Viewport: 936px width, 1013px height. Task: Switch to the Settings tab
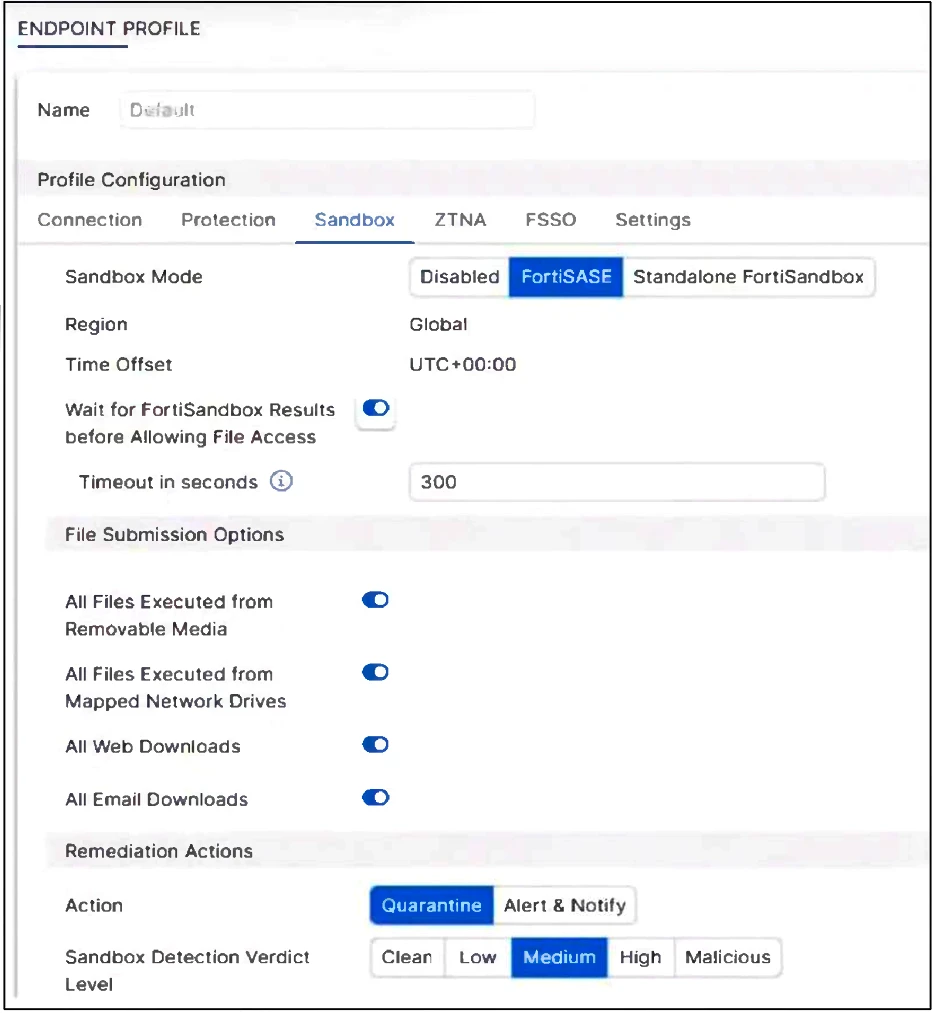(652, 220)
